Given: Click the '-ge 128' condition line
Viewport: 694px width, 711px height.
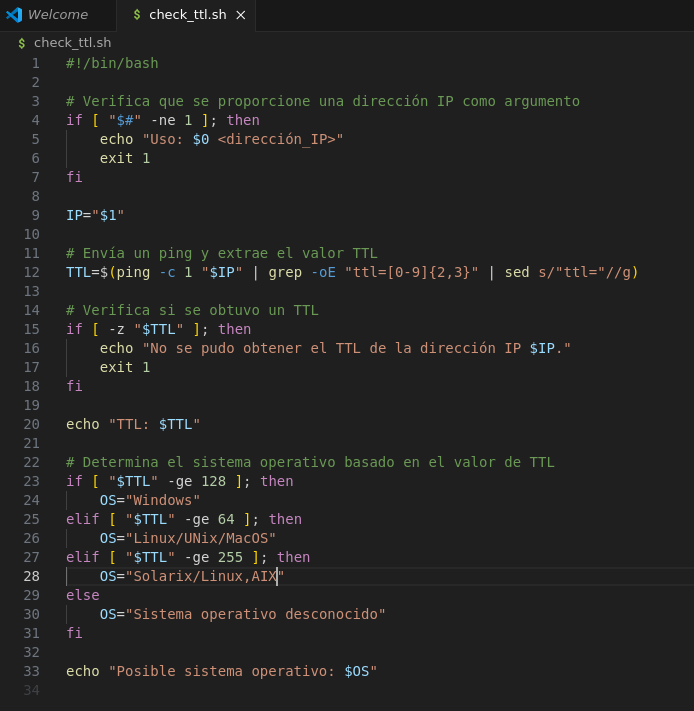Looking at the screenshot, I should point(180,481).
